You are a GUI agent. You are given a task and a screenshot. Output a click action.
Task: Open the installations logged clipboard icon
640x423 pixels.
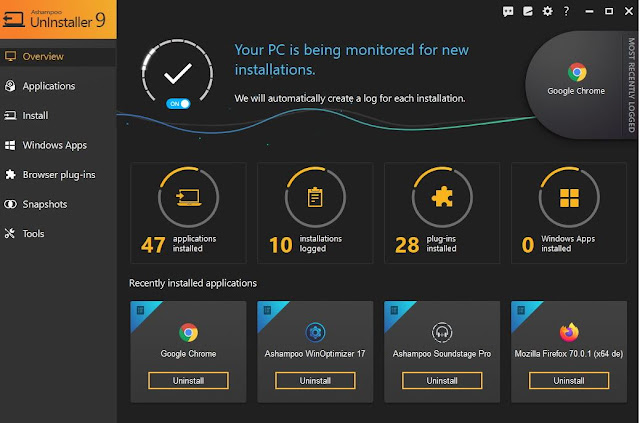coord(315,197)
